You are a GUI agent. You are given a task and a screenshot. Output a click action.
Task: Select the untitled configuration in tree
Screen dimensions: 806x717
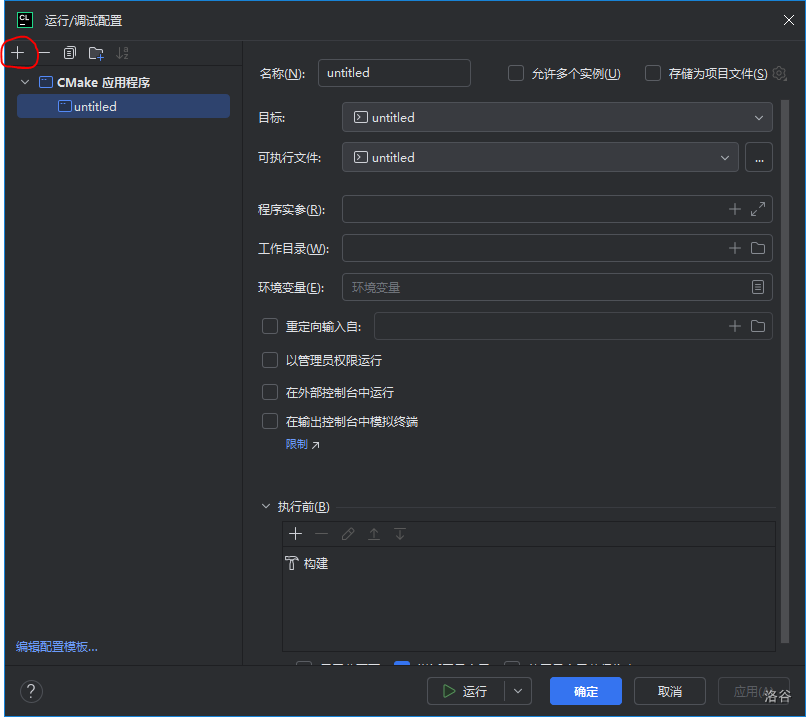point(95,106)
